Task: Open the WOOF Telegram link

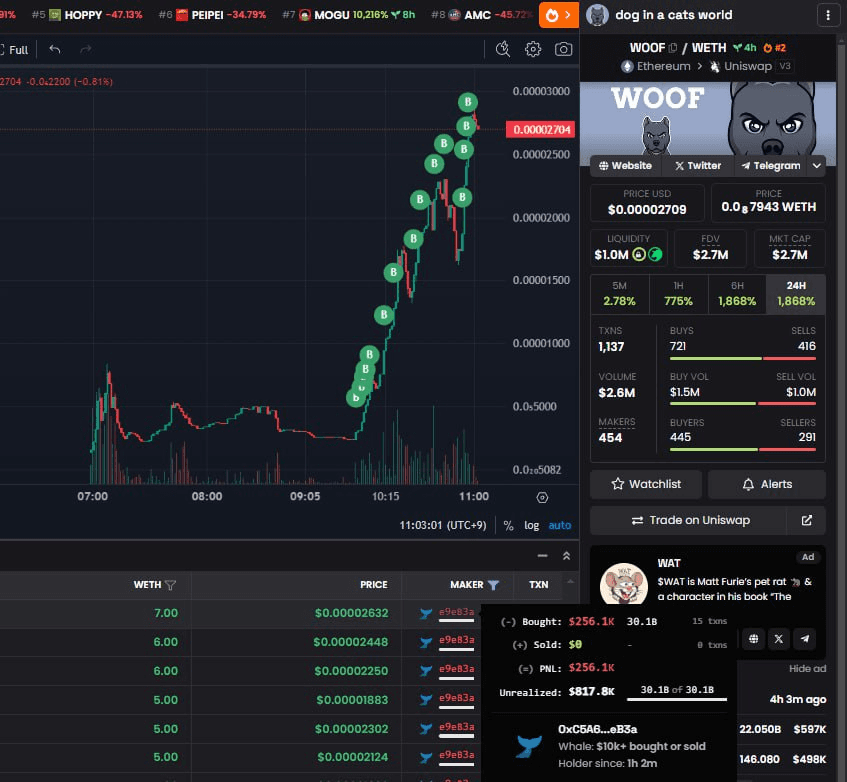Action: 771,166
